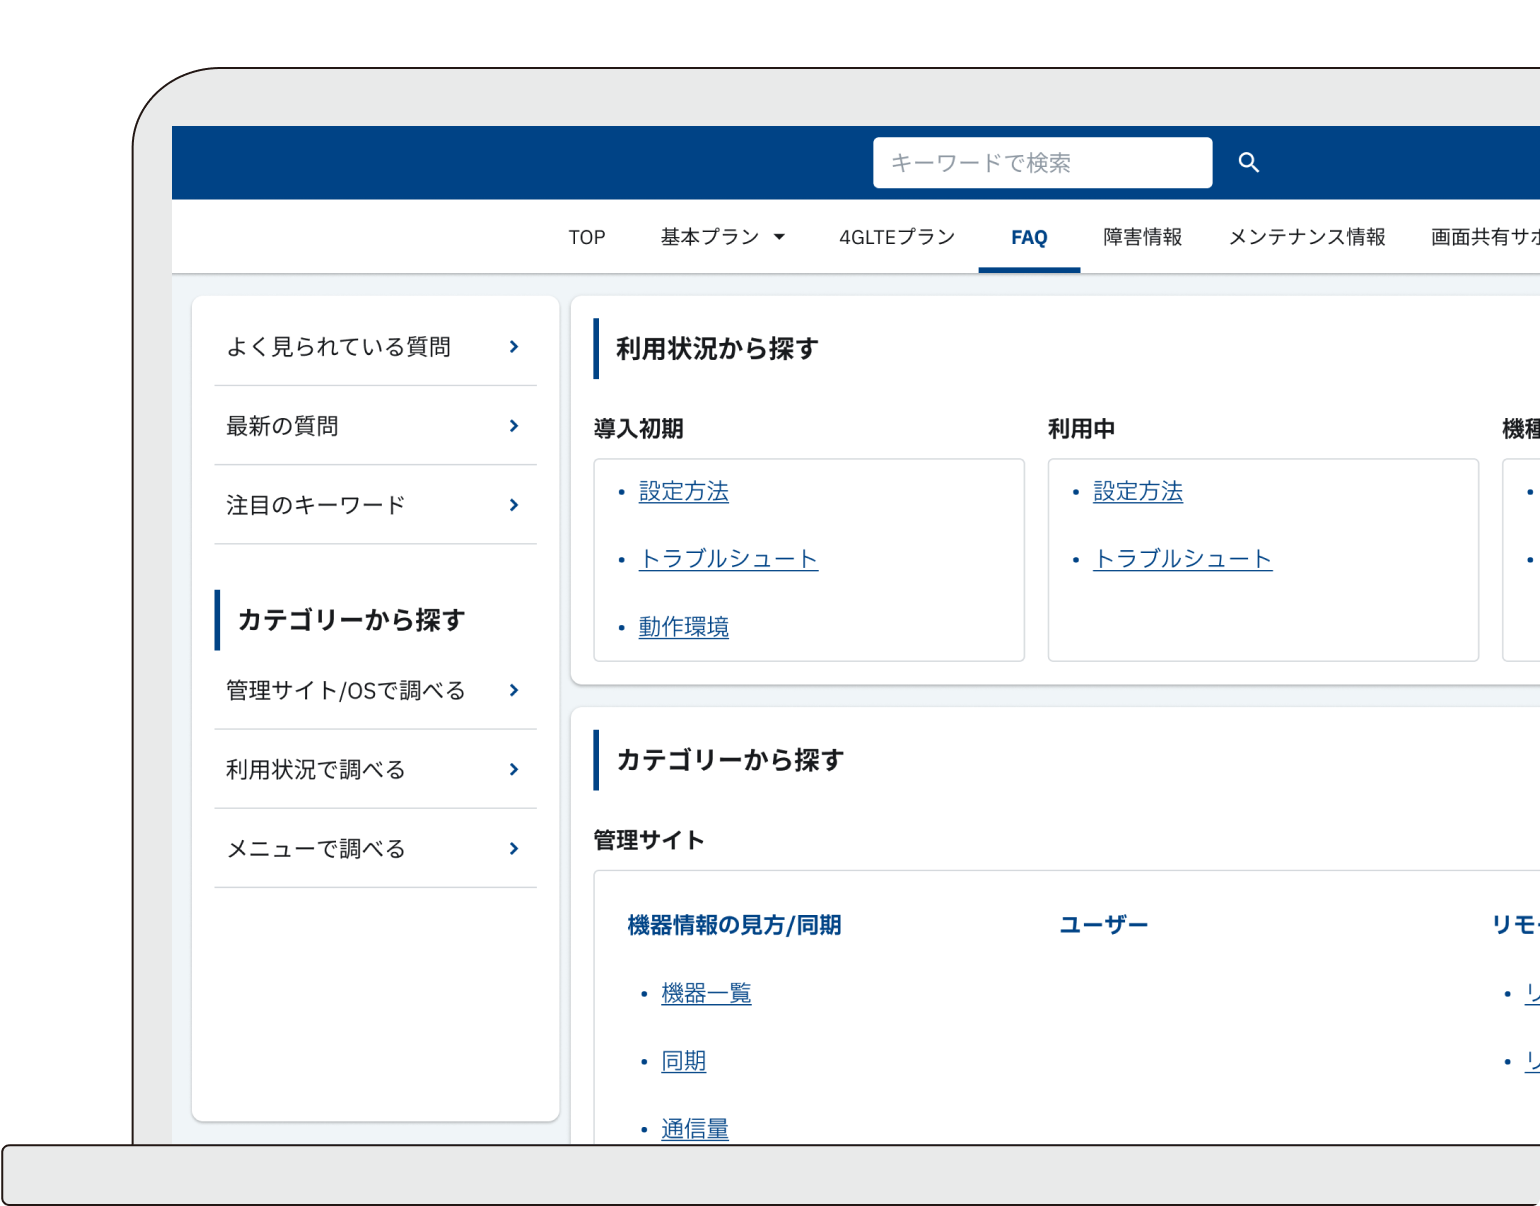Go to the 4GLTEプラン tab
The height and width of the screenshot is (1206, 1540).
click(897, 237)
